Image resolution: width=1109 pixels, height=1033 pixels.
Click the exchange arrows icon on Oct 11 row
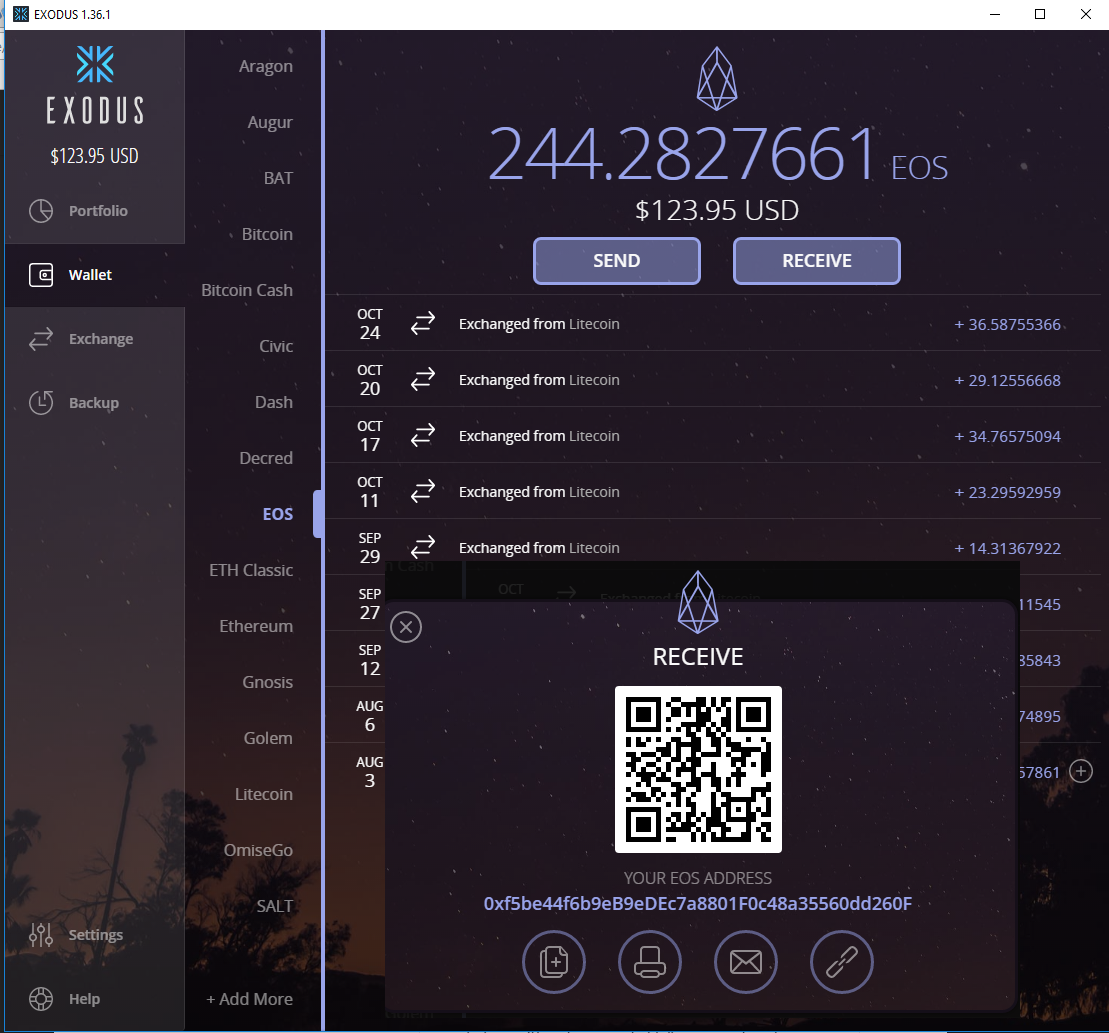[x=423, y=491]
